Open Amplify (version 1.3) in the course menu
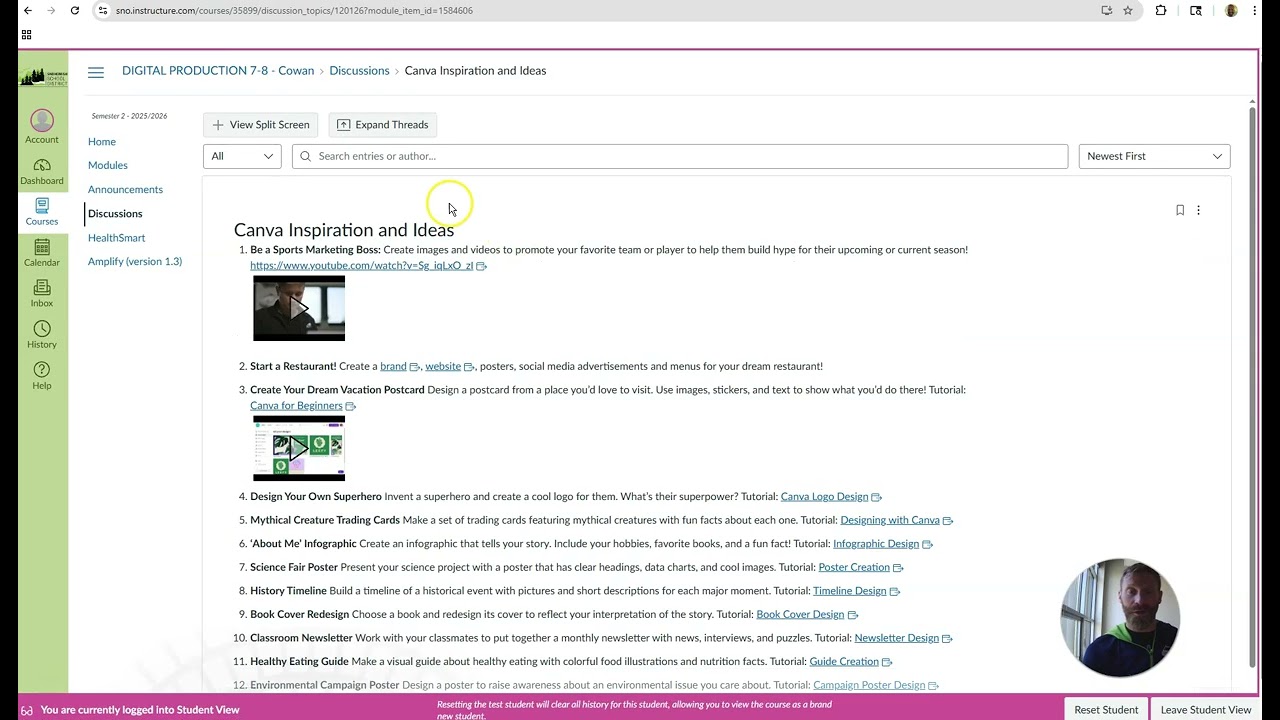 135,261
